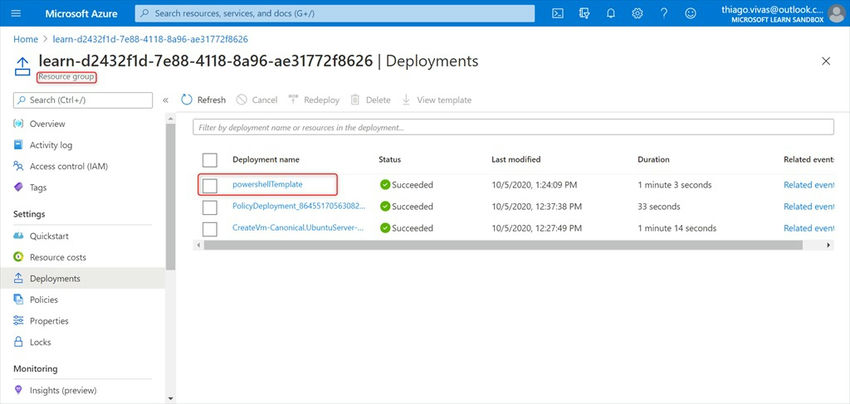Select Resource costs in the sidebar

[58, 257]
